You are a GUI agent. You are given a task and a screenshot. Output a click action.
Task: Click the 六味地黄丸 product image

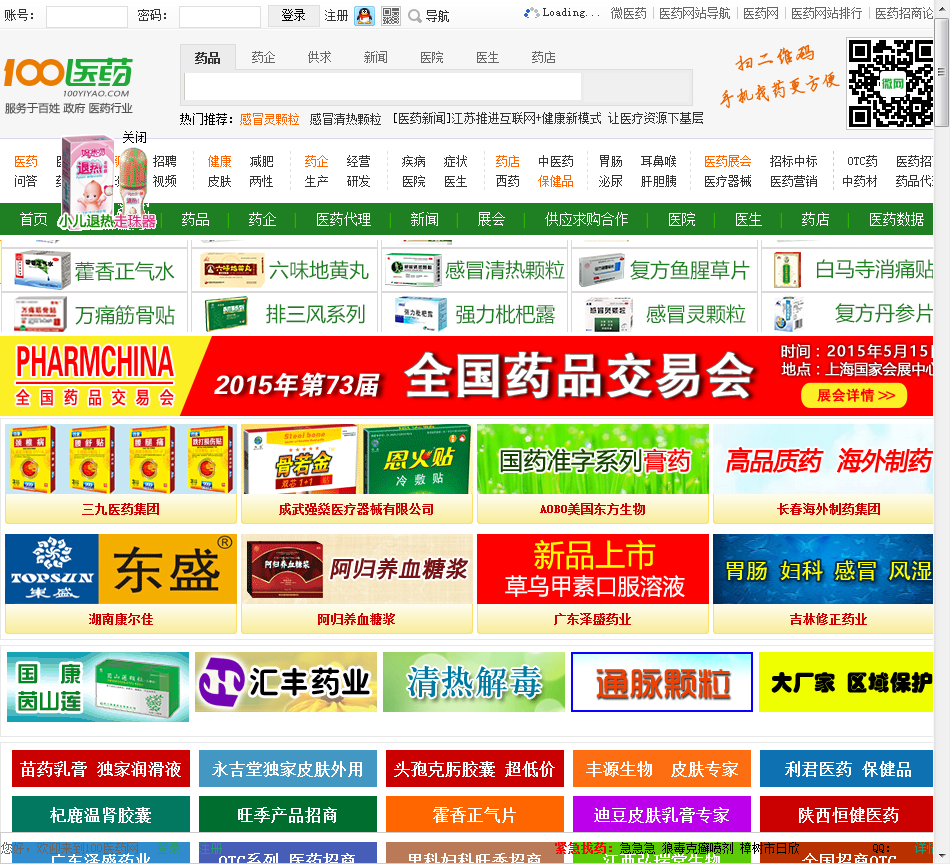pyautogui.click(x=232, y=270)
